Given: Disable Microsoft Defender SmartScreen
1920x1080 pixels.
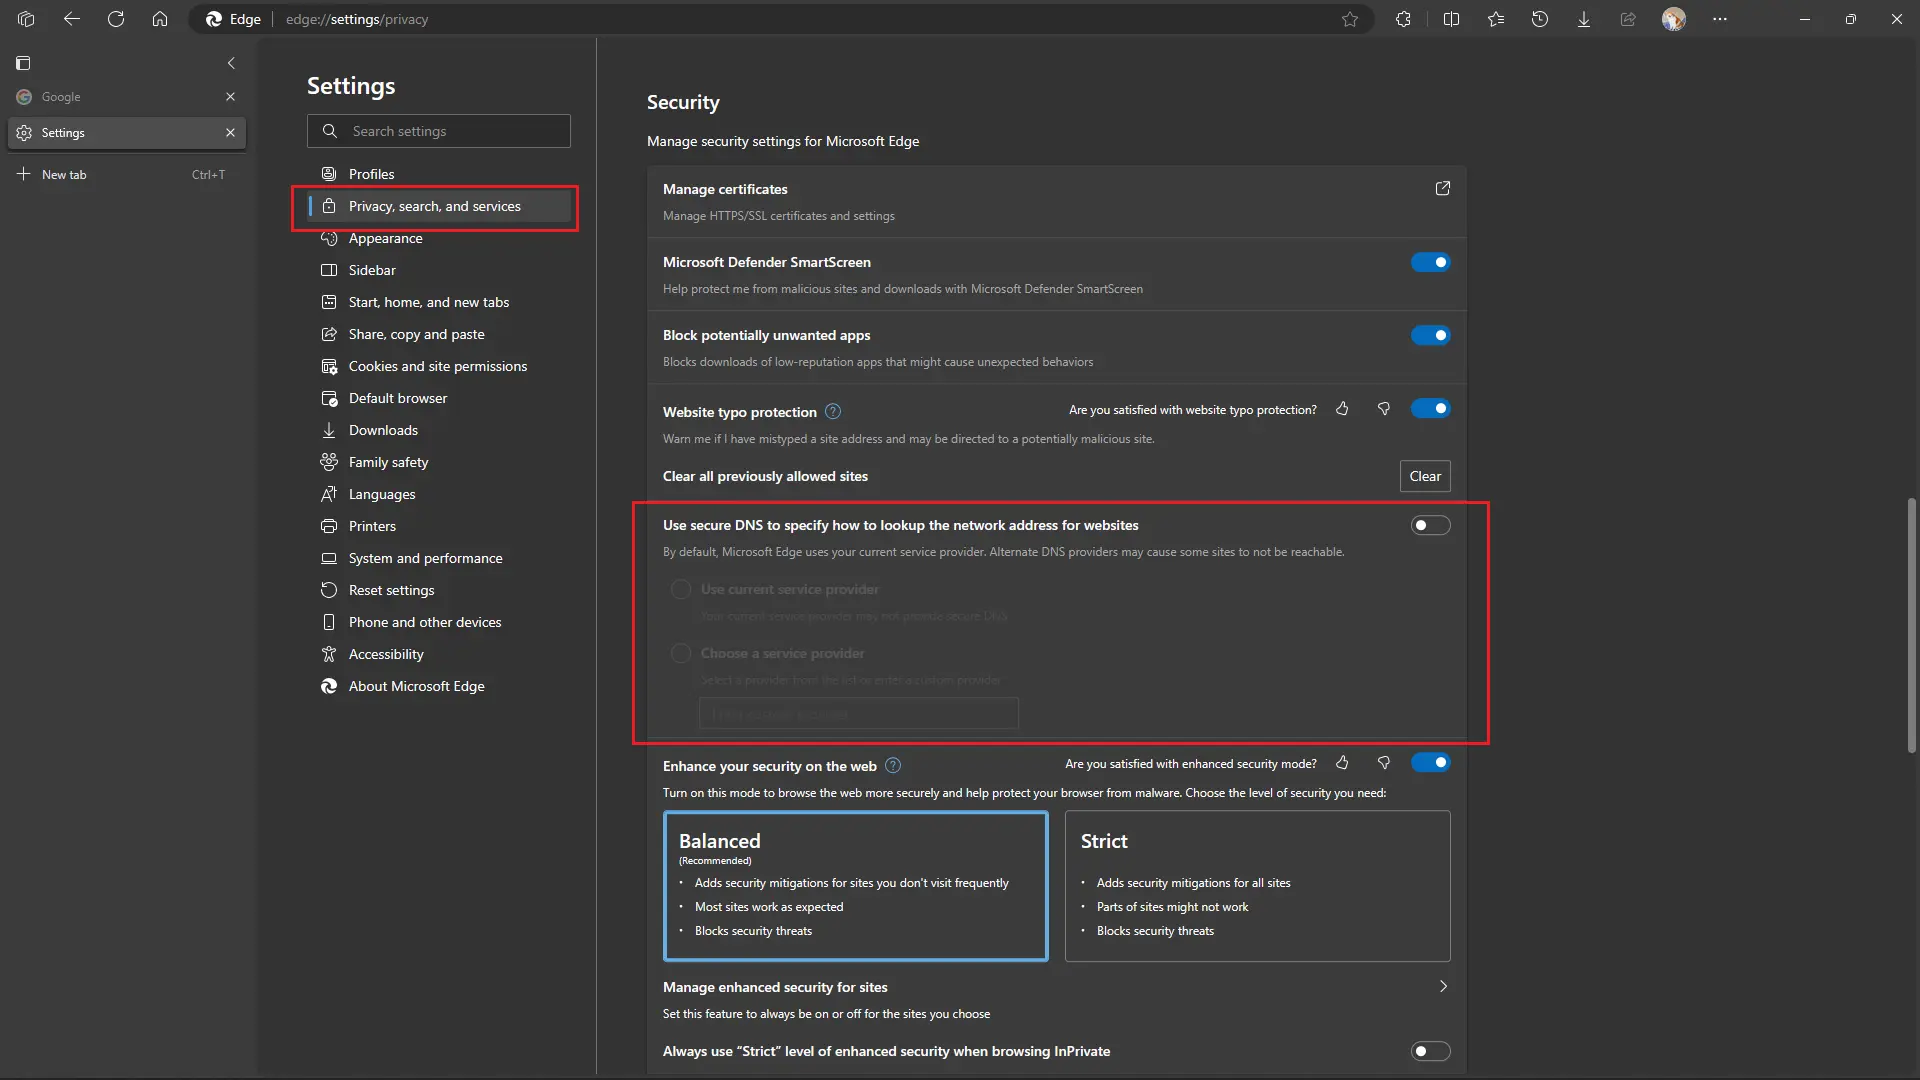Looking at the screenshot, I should [x=1430, y=262].
